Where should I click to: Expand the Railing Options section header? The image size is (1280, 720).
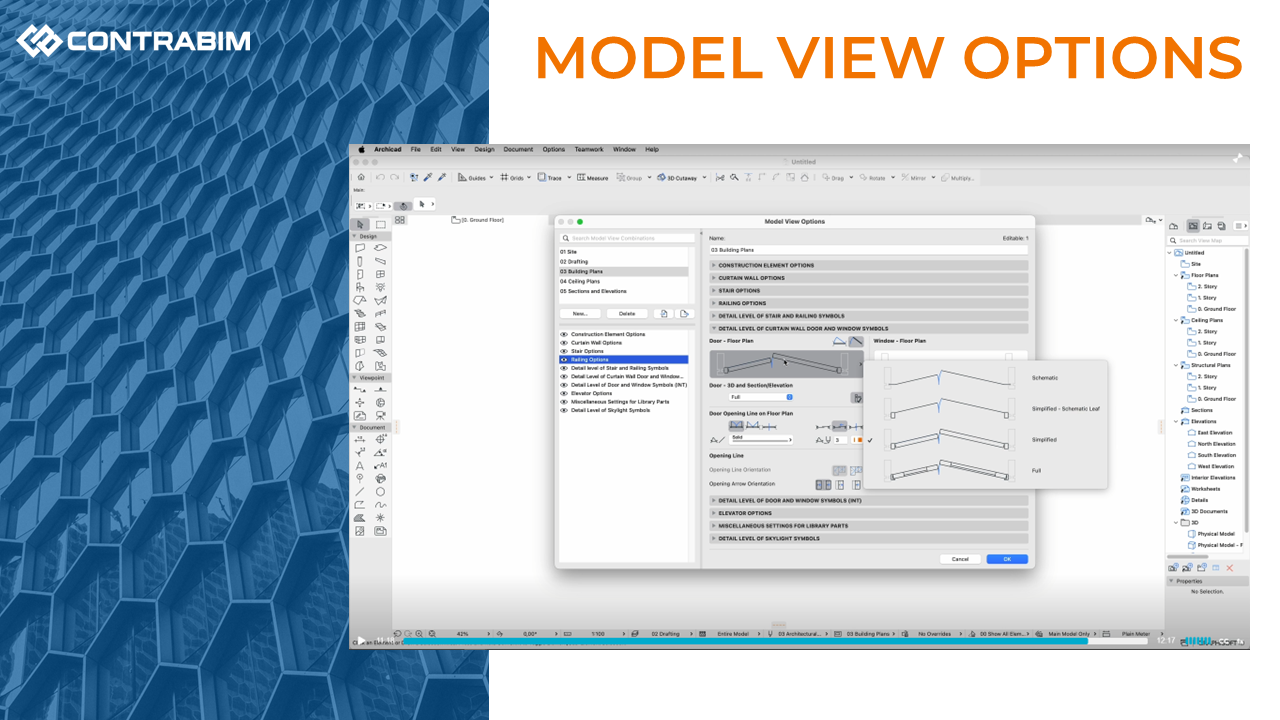click(x=868, y=303)
